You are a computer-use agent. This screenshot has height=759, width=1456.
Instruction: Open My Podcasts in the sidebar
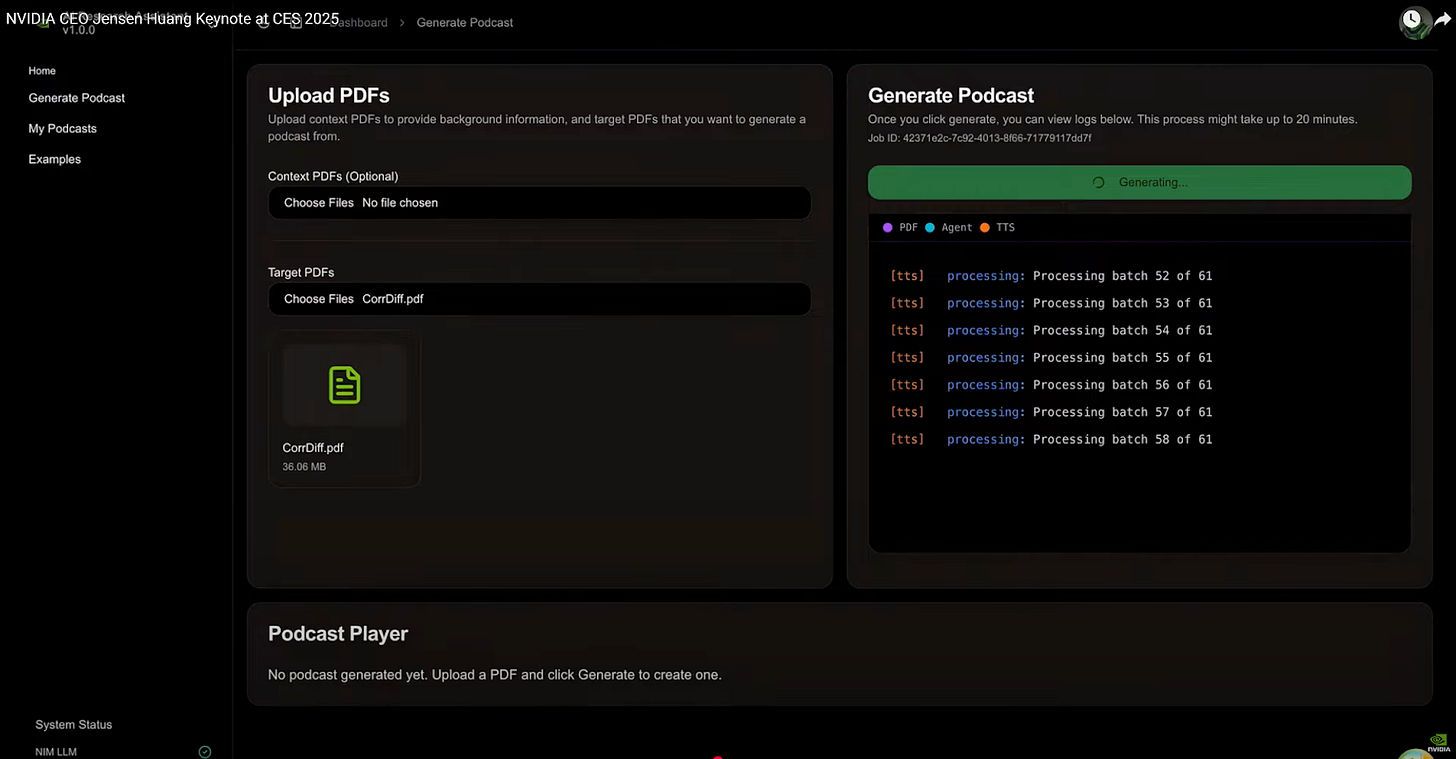pyautogui.click(x=62, y=129)
